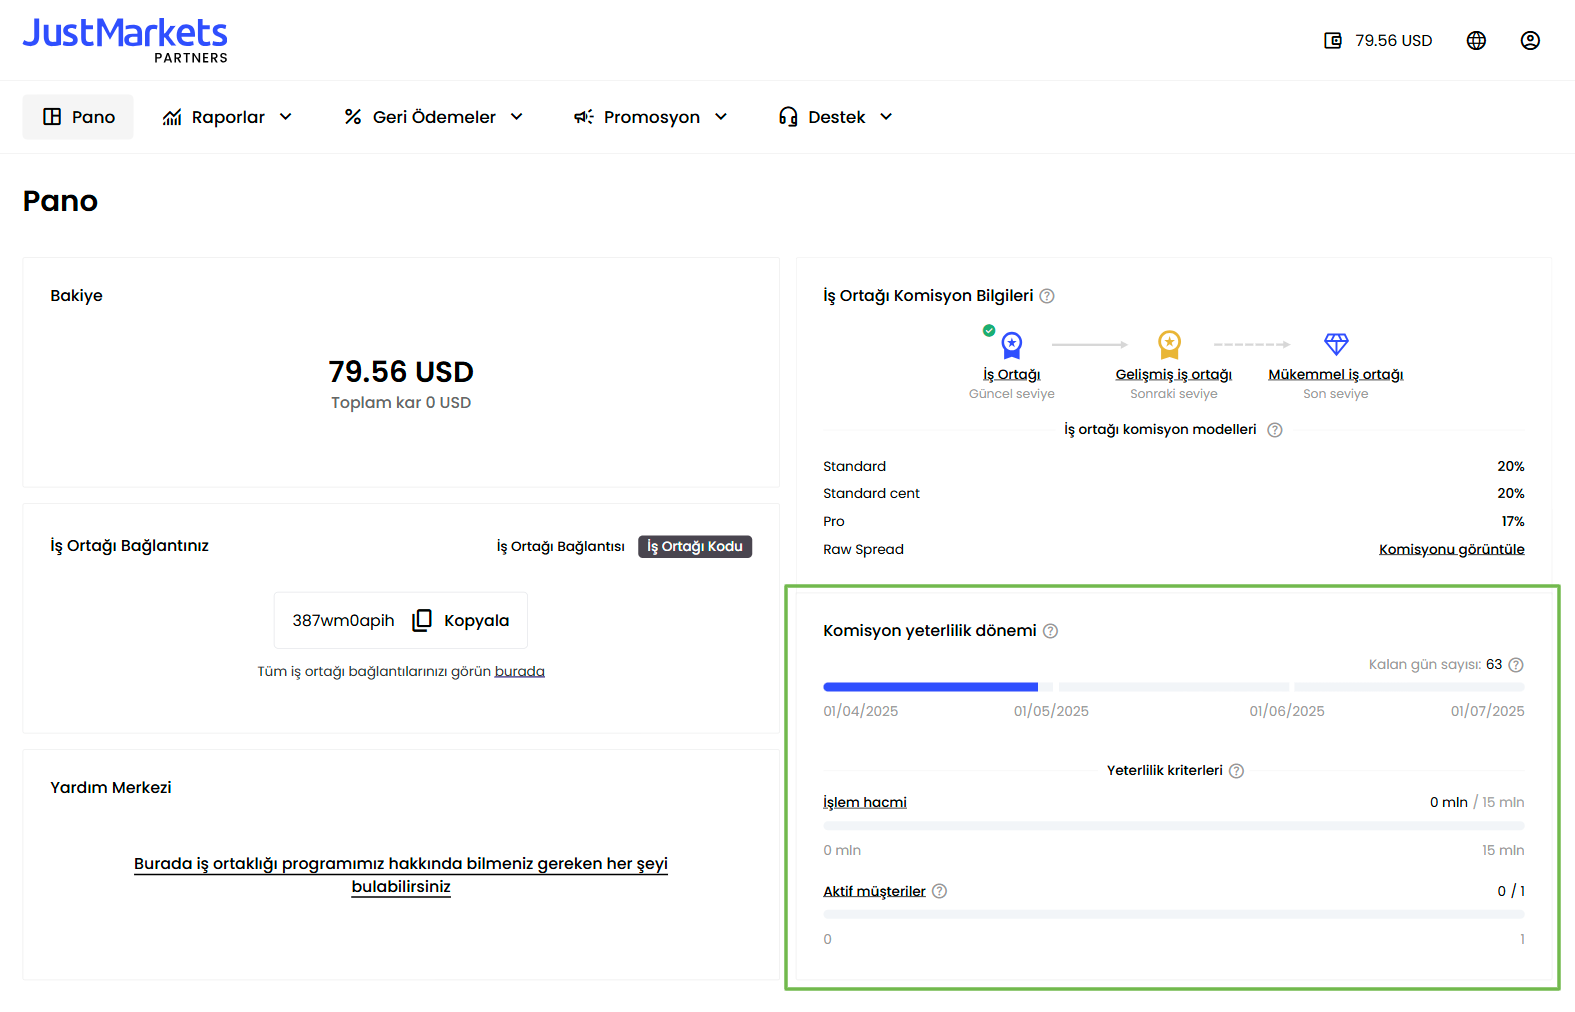Click the Promosyon megaphone icon
The image size is (1575, 1012).
point(583,117)
